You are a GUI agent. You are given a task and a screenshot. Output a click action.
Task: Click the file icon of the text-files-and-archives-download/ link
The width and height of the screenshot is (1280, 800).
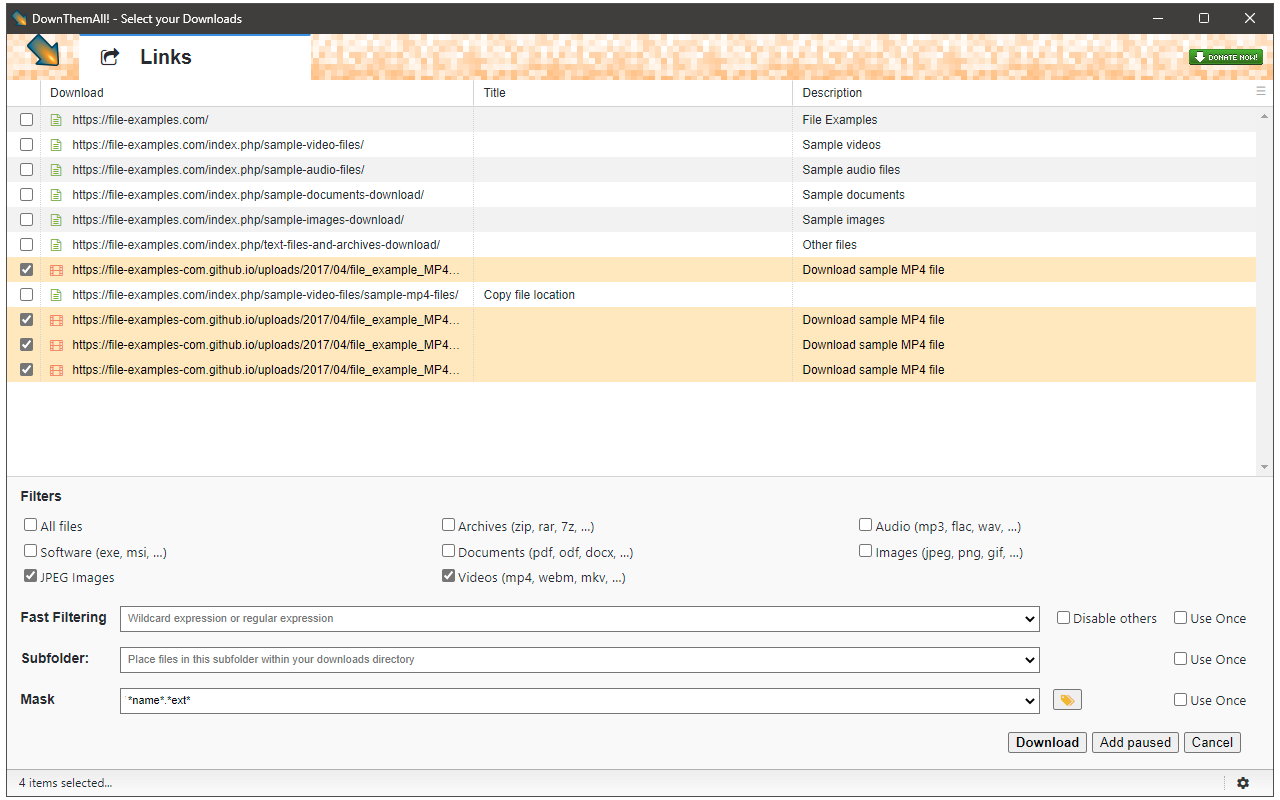pyautogui.click(x=56, y=245)
